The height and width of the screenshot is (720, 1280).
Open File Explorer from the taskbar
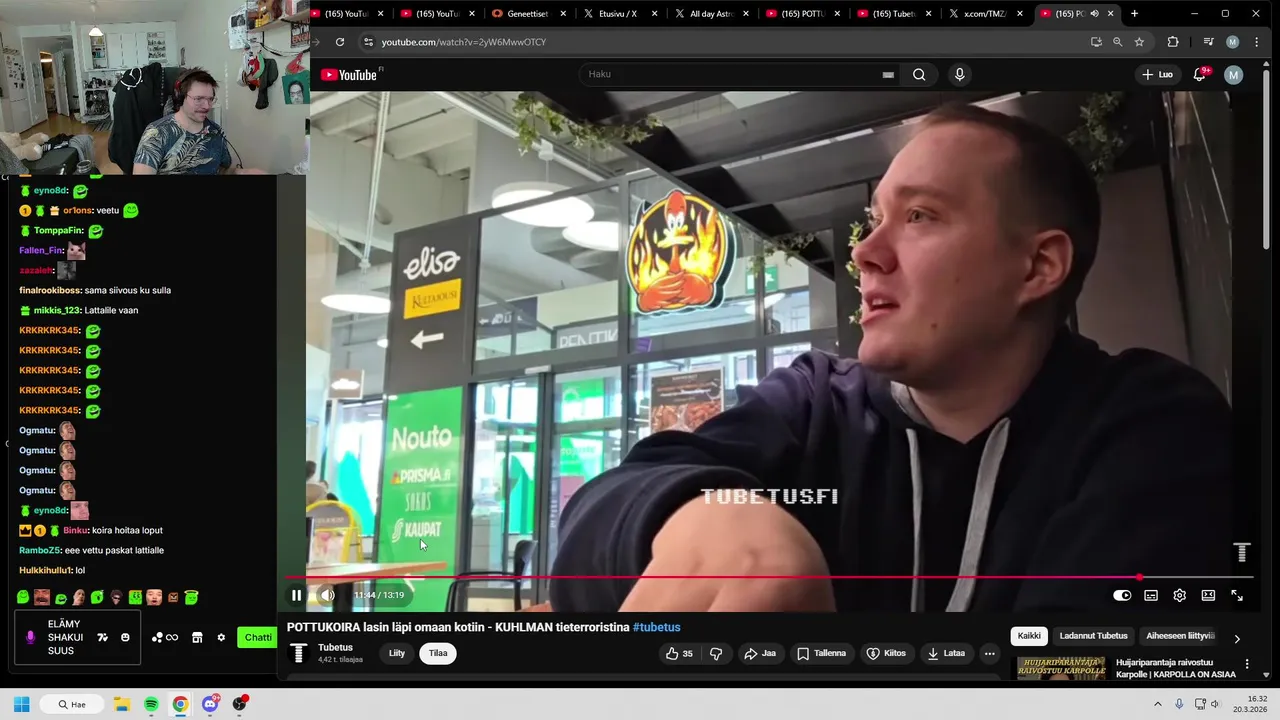(121, 704)
